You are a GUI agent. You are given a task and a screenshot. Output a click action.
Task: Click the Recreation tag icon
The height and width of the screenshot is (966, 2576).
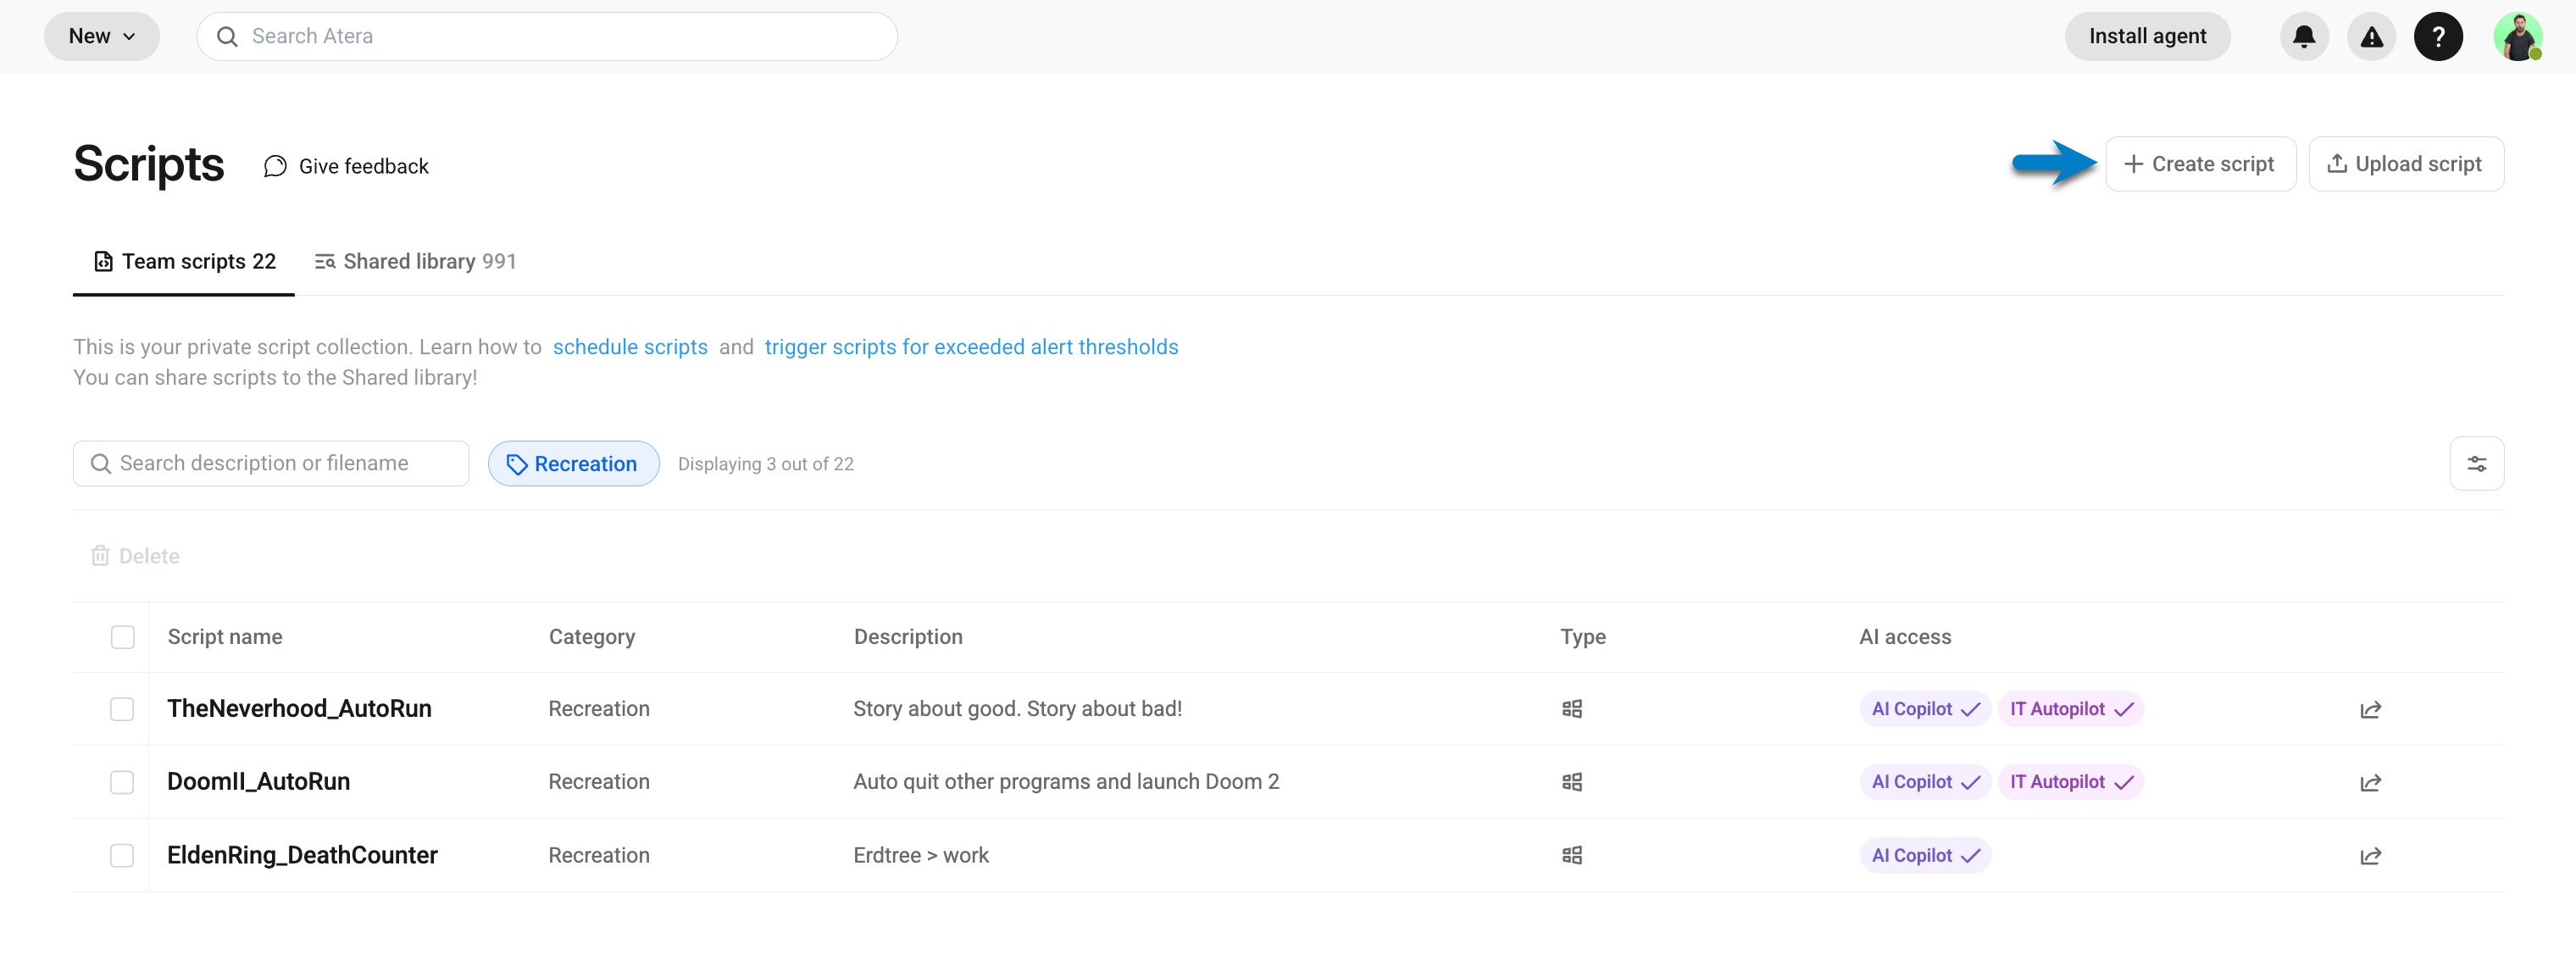(x=516, y=464)
